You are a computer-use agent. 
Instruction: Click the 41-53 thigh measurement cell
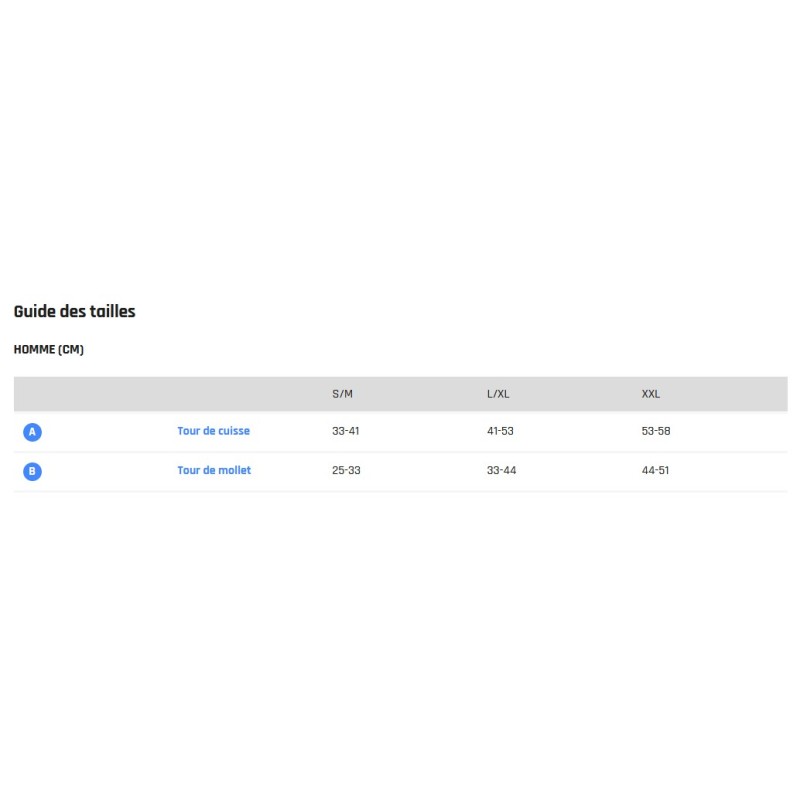[500, 431]
